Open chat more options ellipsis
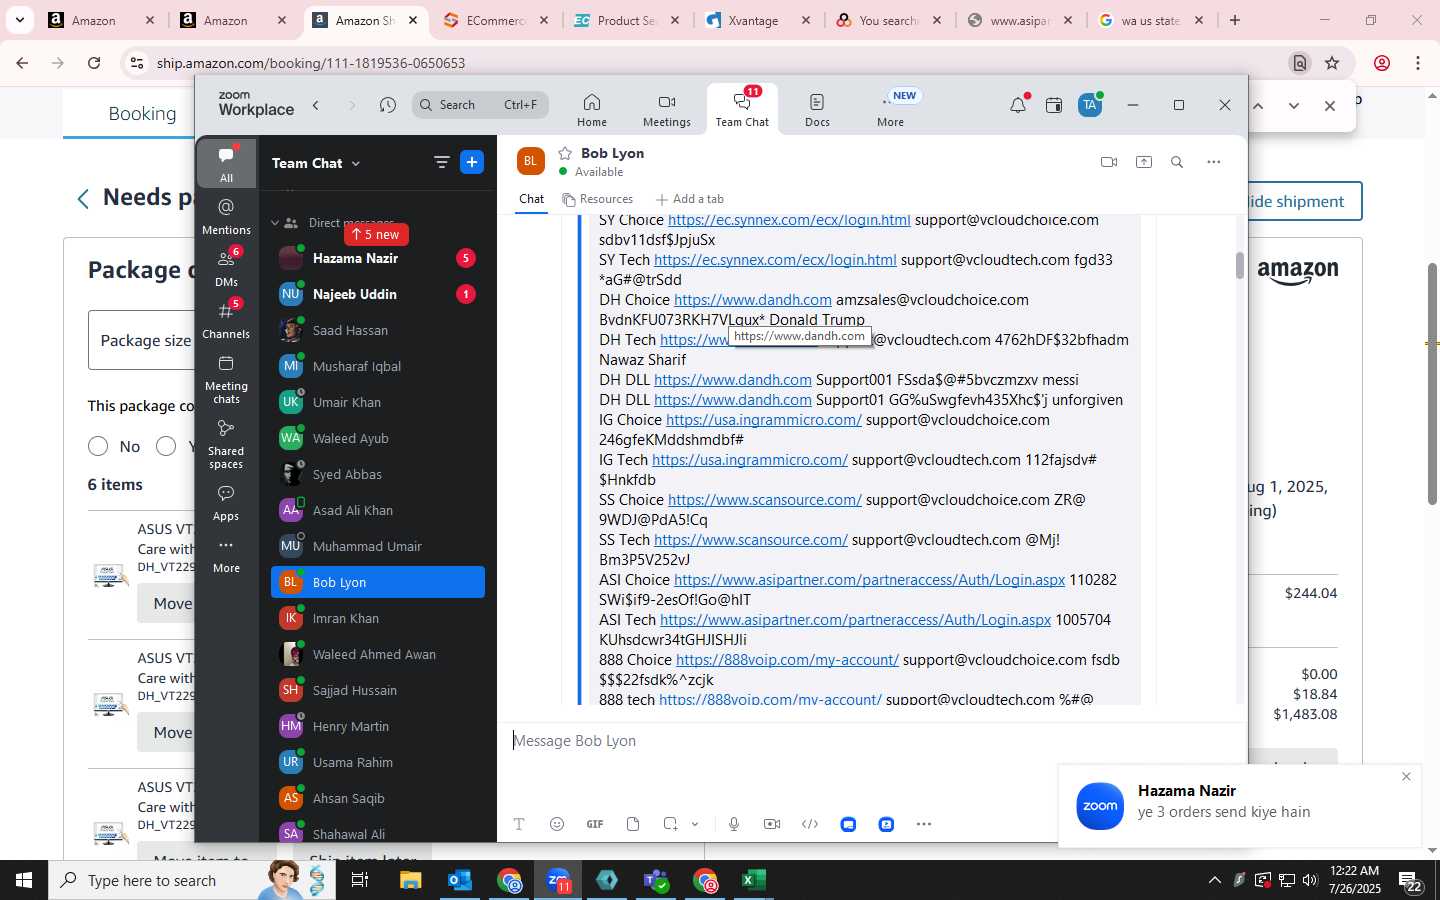Image resolution: width=1440 pixels, height=900 pixels. point(1214,162)
